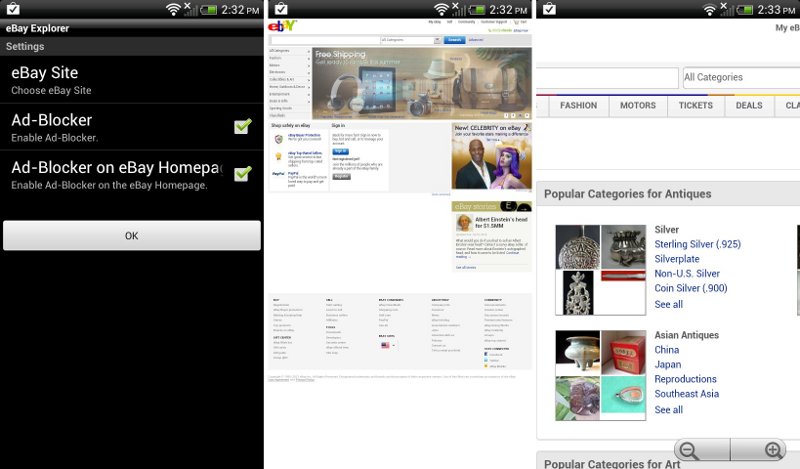Expand the Fashion category in sidebar
This screenshot has height=469, width=800.
(x=289, y=58)
